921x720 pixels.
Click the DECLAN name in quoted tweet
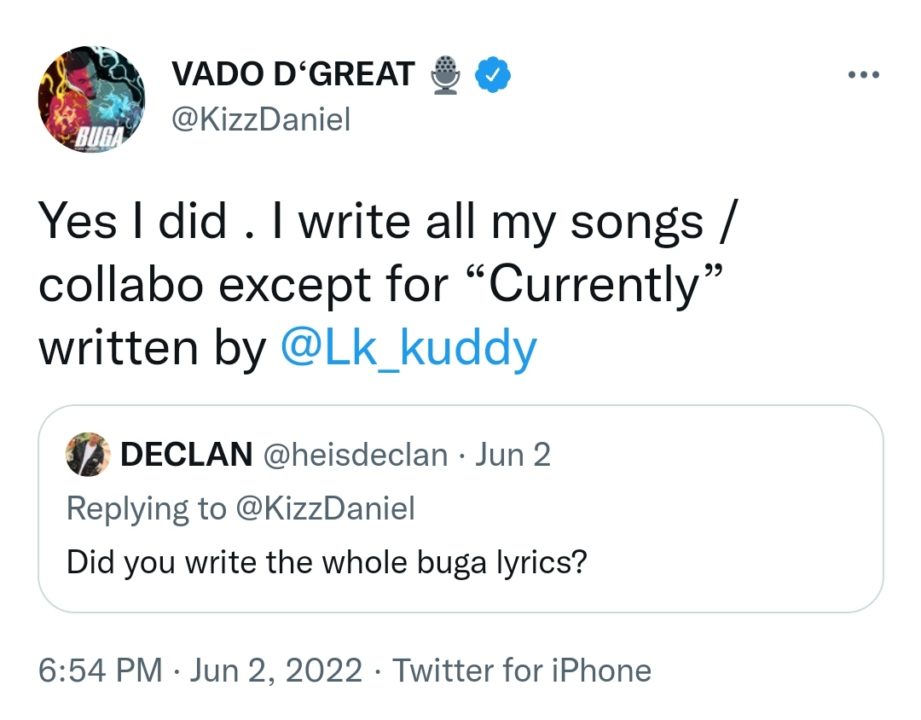(x=186, y=455)
